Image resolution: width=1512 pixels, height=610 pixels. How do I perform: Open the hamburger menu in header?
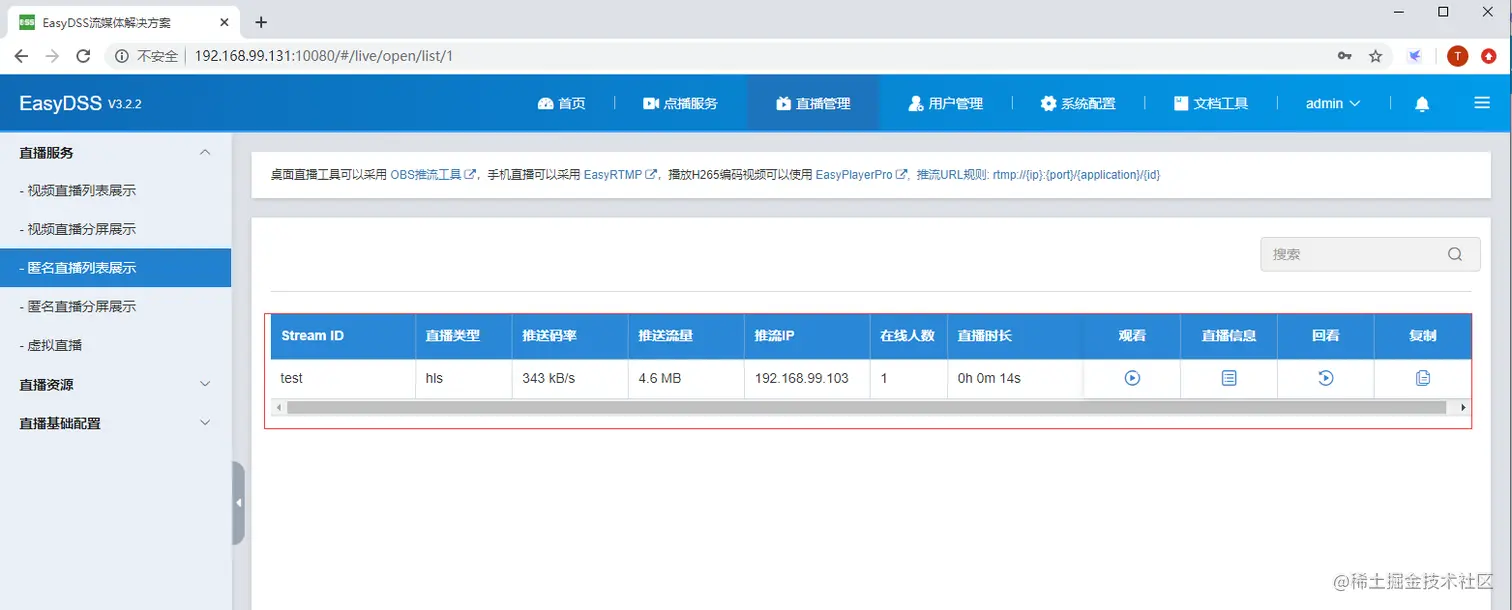click(1482, 103)
